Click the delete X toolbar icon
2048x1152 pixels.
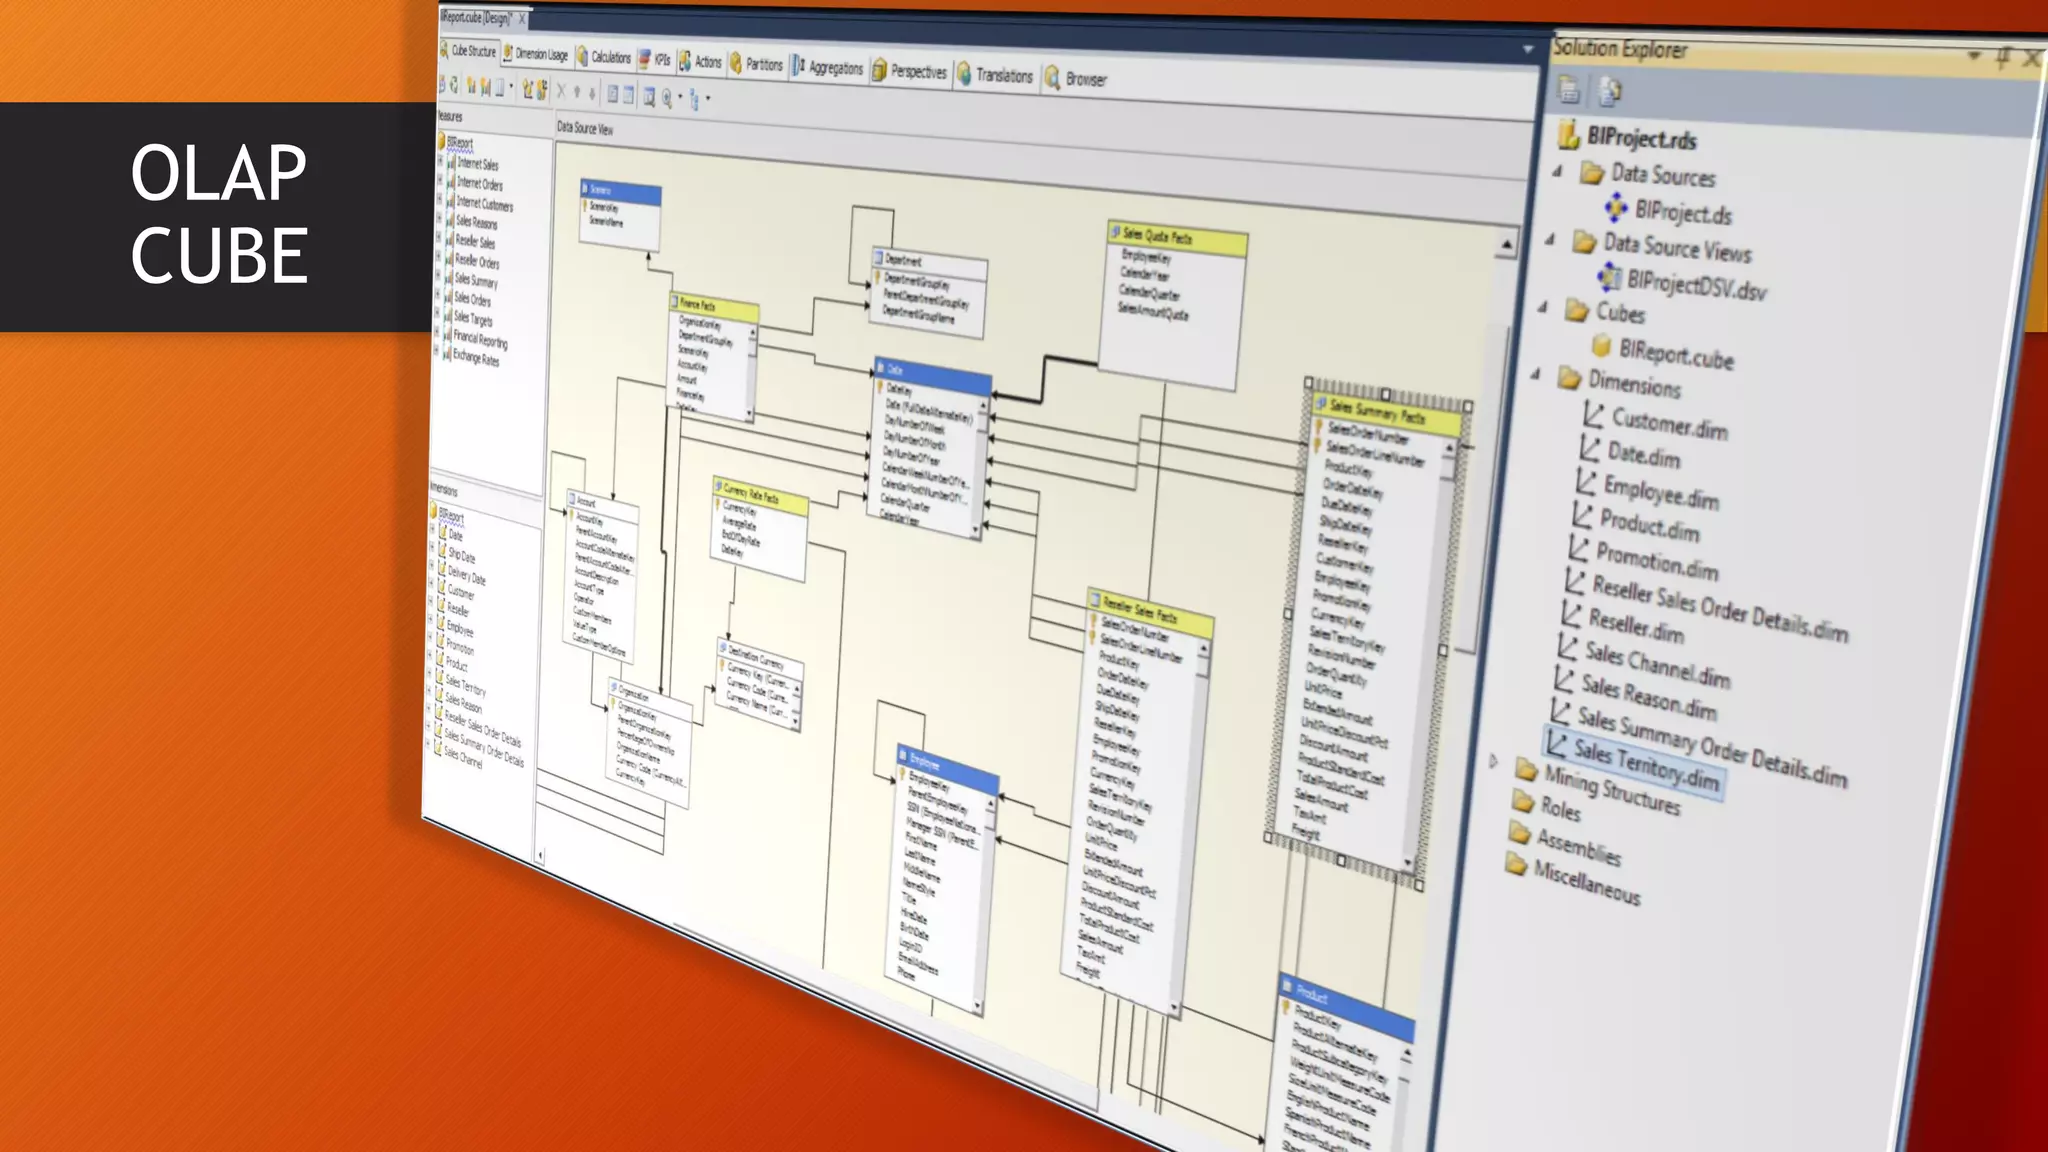click(x=561, y=91)
